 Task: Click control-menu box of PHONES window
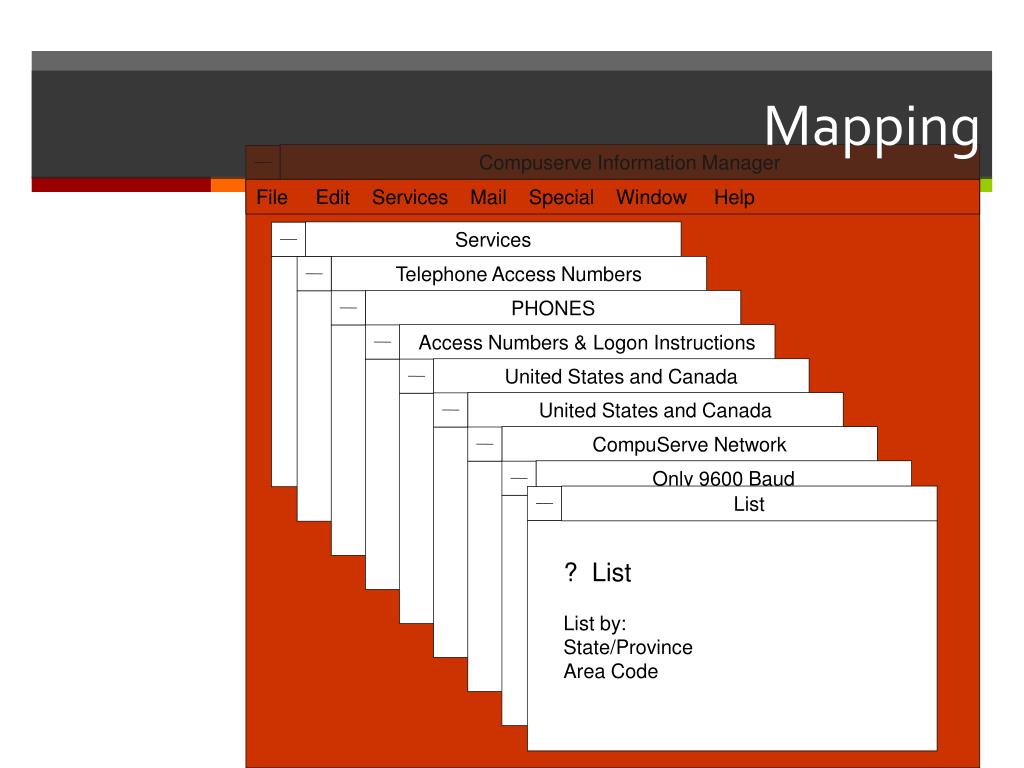pyautogui.click(x=348, y=308)
